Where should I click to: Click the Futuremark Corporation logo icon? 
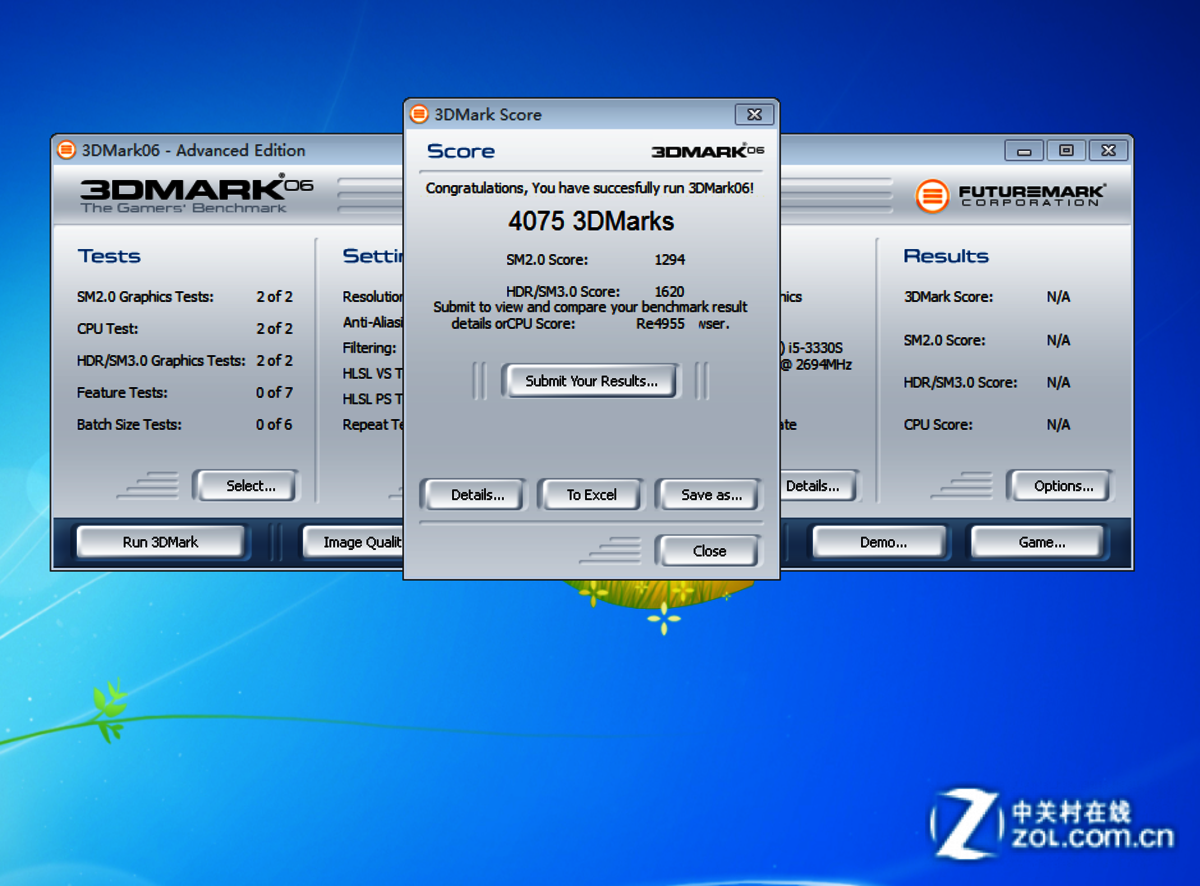tap(932, 195)
